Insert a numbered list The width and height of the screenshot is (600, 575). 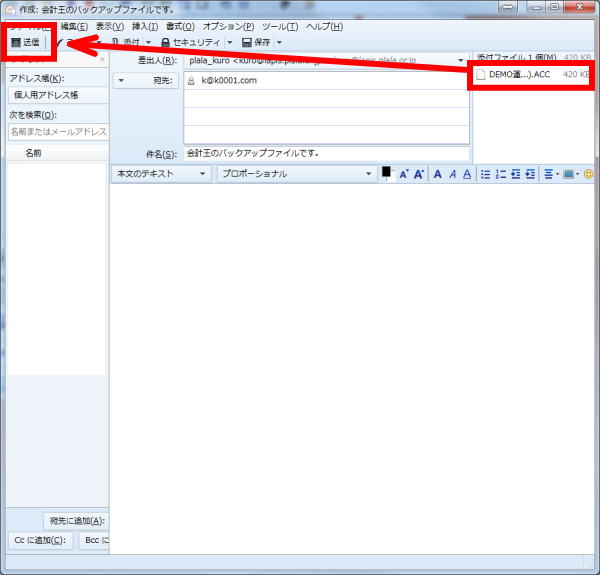501,174
